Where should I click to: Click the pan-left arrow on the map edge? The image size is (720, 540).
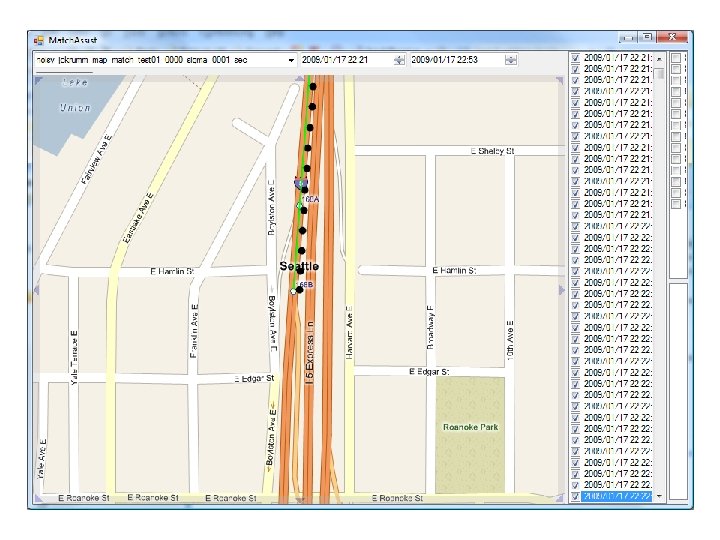point(37,290)
